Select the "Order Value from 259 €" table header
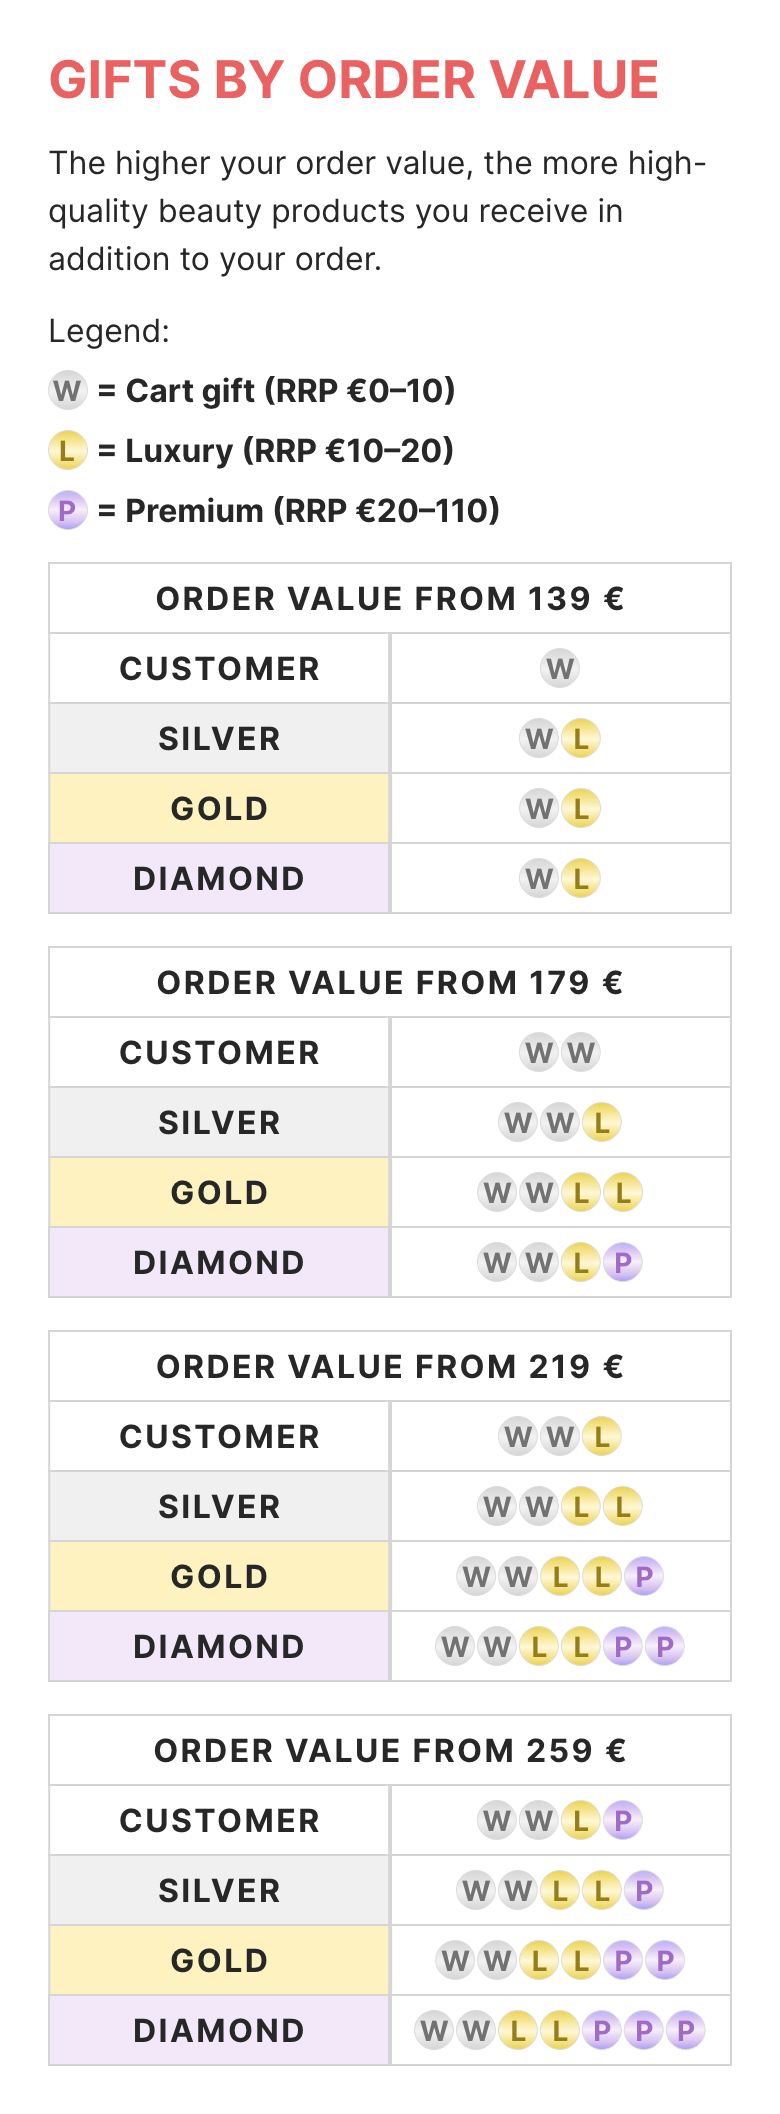 390,1750
